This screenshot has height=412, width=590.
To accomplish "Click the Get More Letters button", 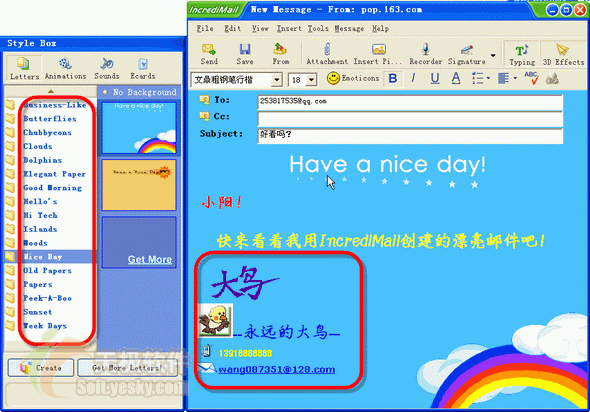I will point(127,368).
